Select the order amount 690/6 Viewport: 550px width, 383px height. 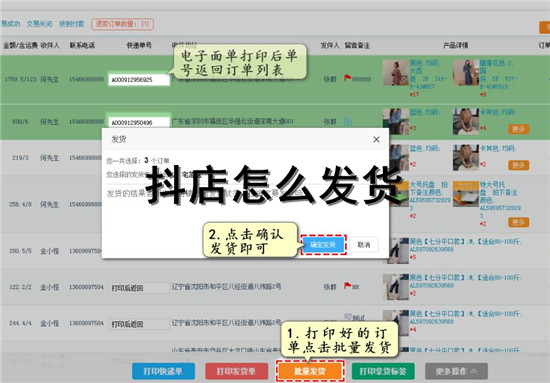click(20, 122)
